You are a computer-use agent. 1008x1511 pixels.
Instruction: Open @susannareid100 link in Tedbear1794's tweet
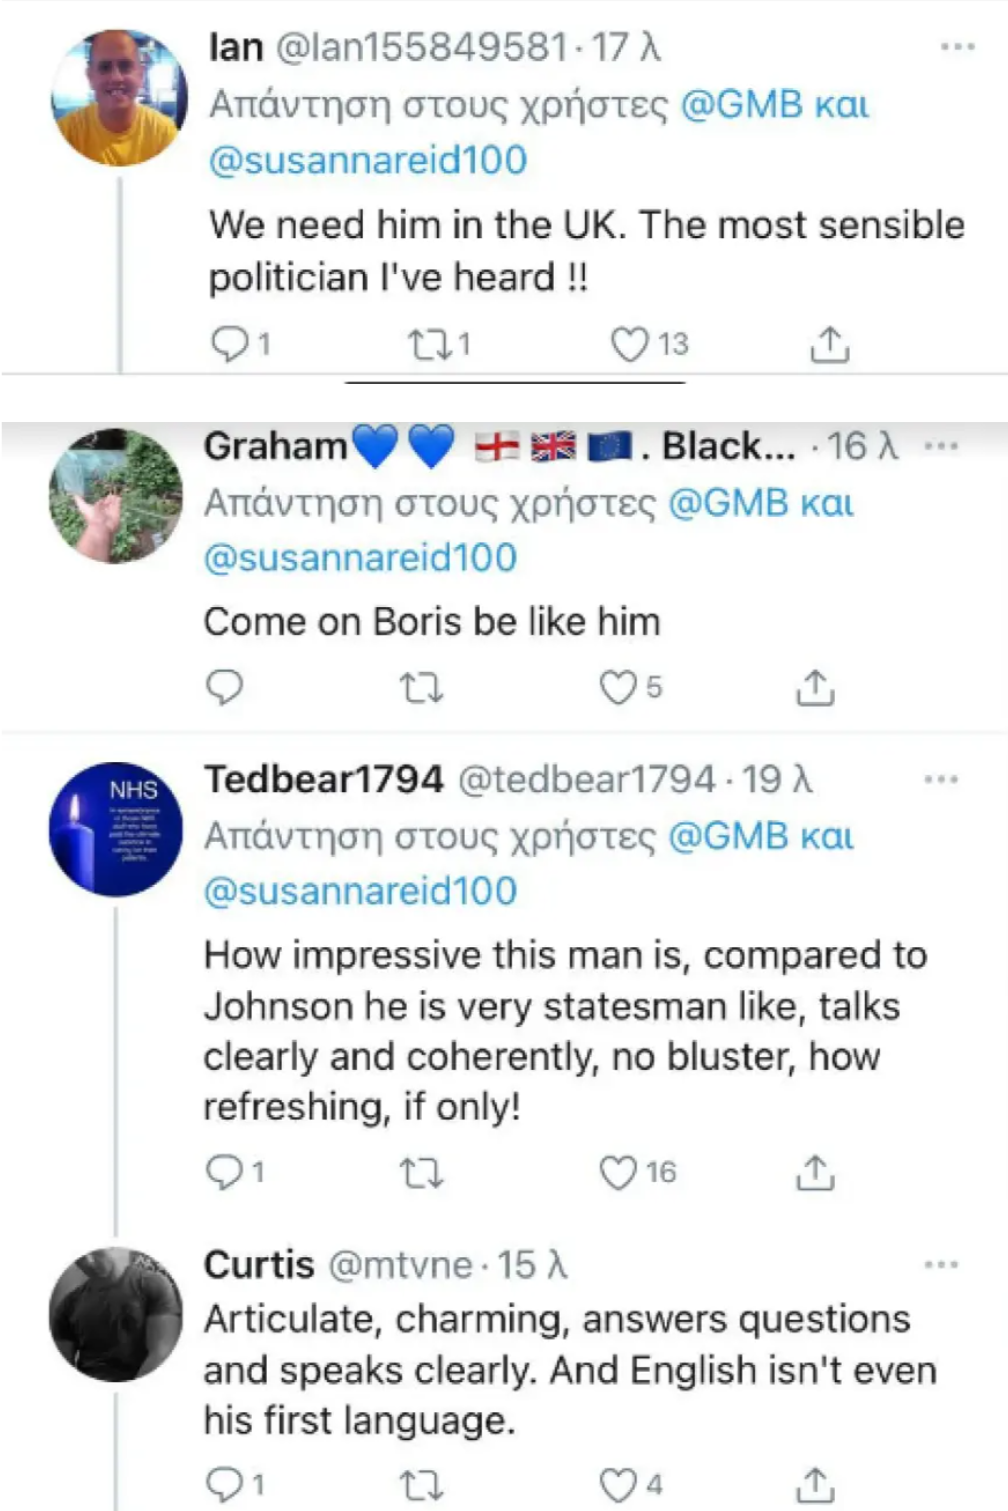pyautogui.click(x=360, y=891)
